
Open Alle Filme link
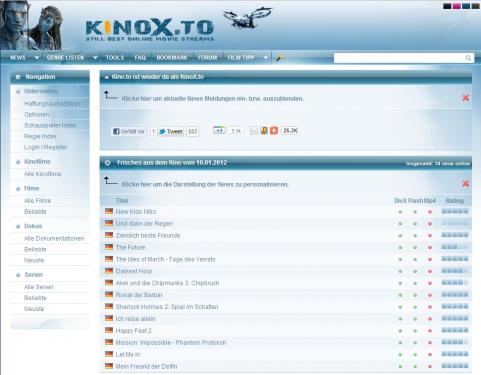click(37, 201)
